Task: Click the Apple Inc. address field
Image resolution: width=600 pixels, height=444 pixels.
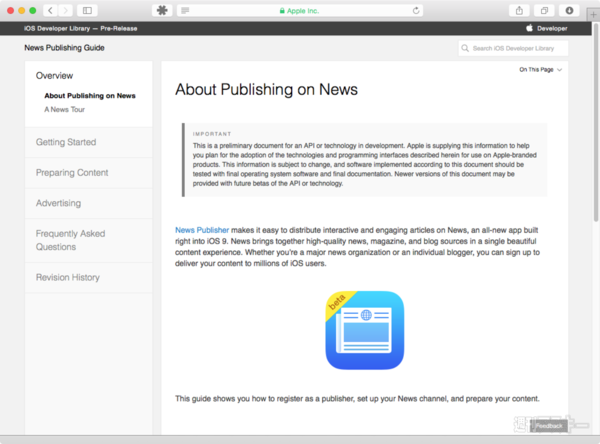Action: 300,11
